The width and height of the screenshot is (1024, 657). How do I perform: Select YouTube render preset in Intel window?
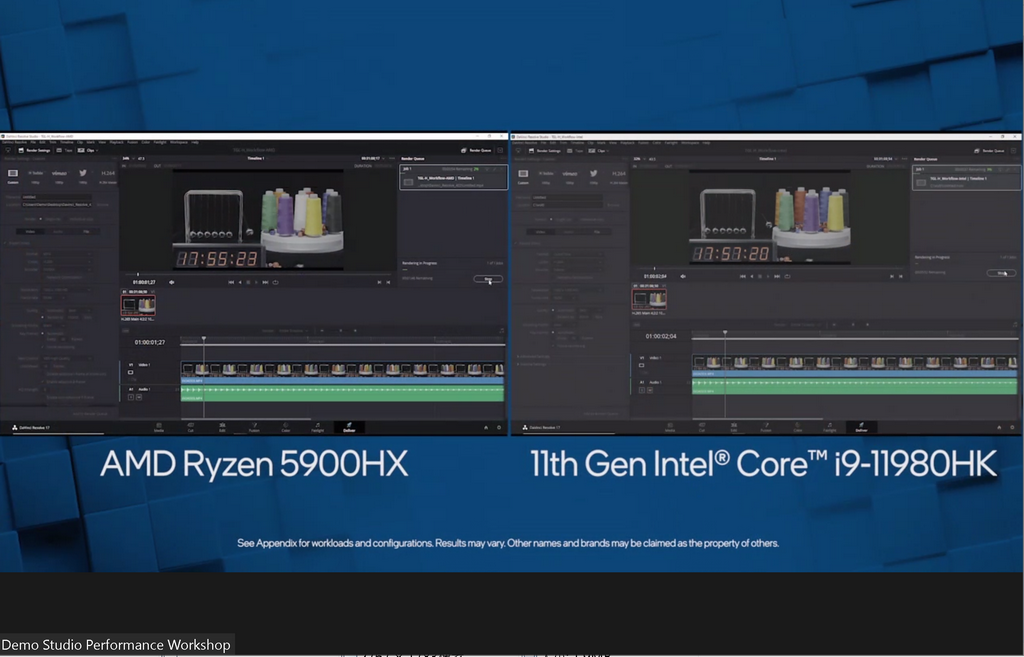[x=546, y=177]
